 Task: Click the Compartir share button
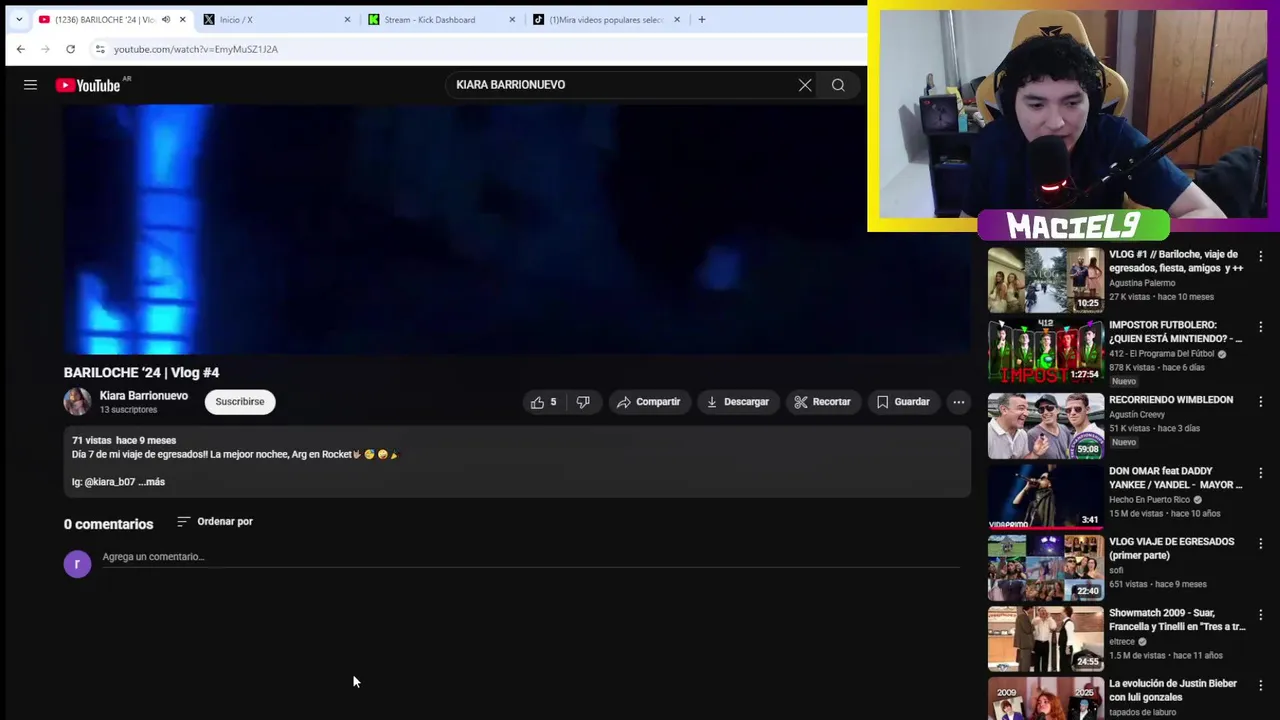click(x=649, y=402)
